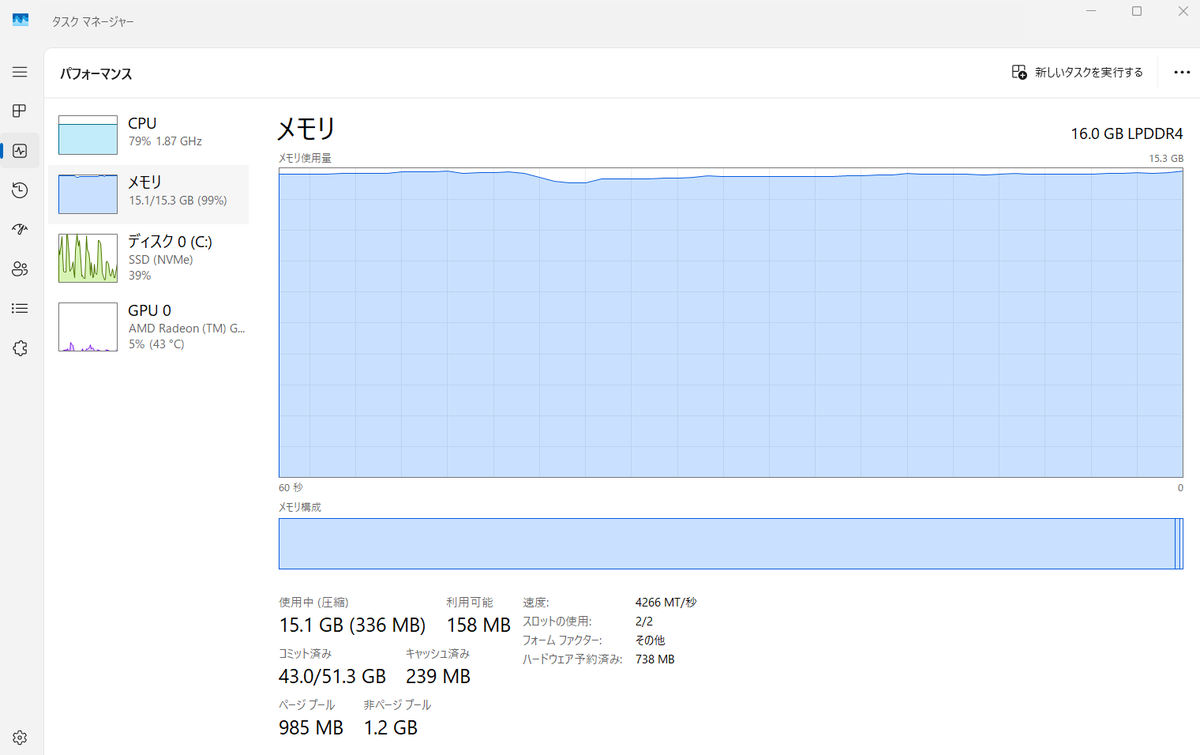Open the three-dot more options menu

point(1182,72)
